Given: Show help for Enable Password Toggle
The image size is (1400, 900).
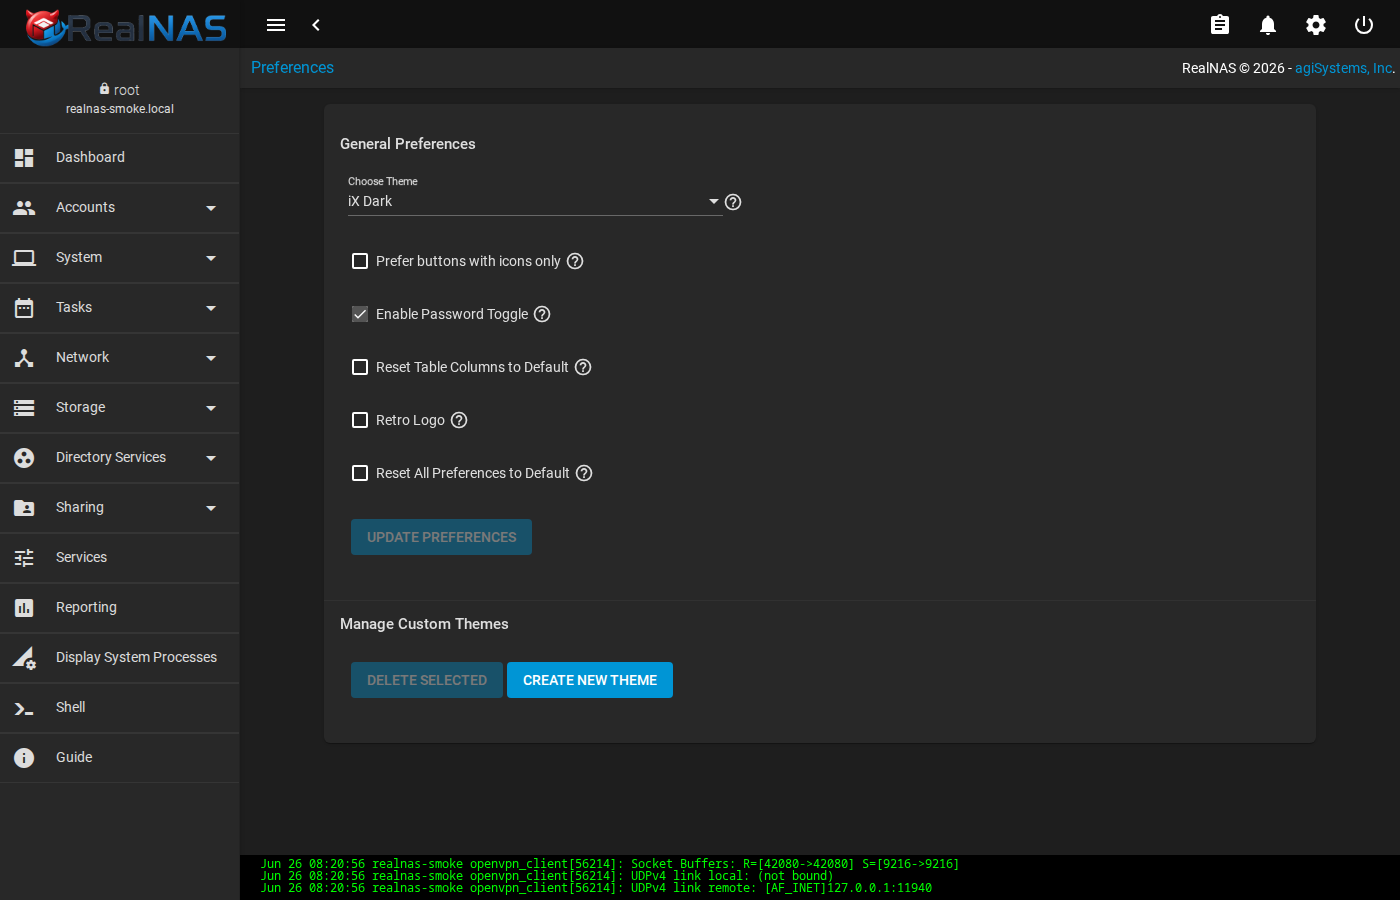Looking at the screenshot, I should tap(542, 314).
